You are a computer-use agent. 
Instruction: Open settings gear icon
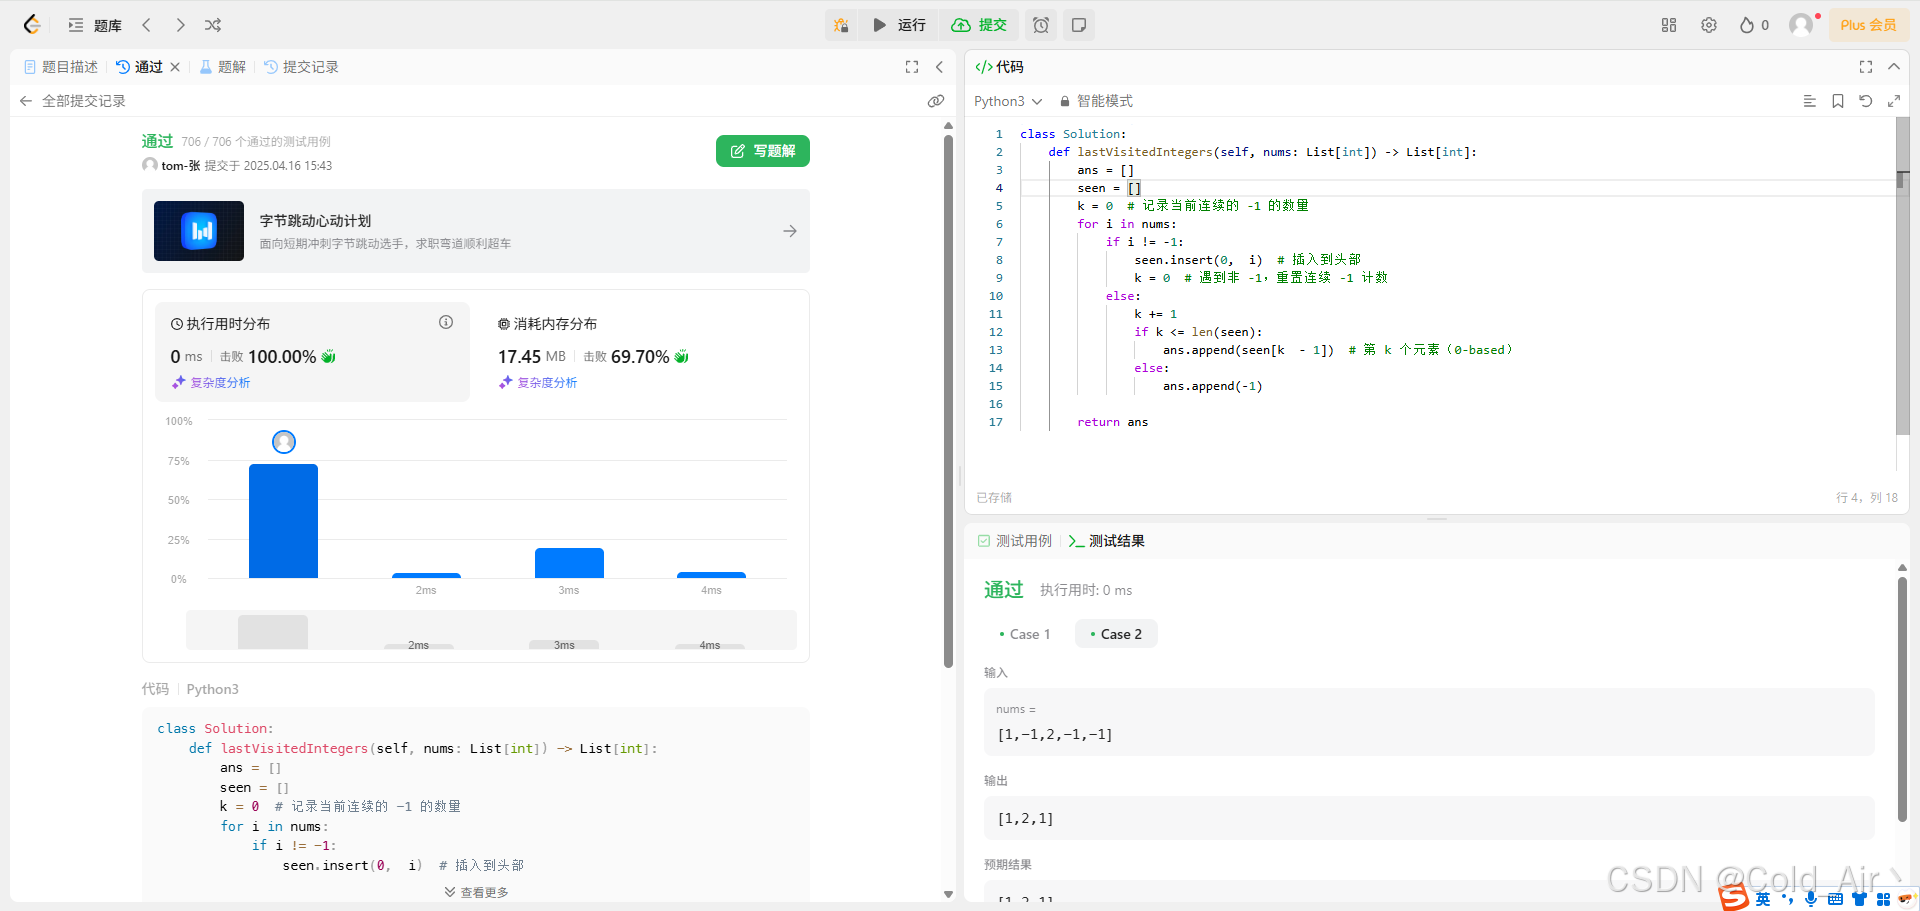1709,25
